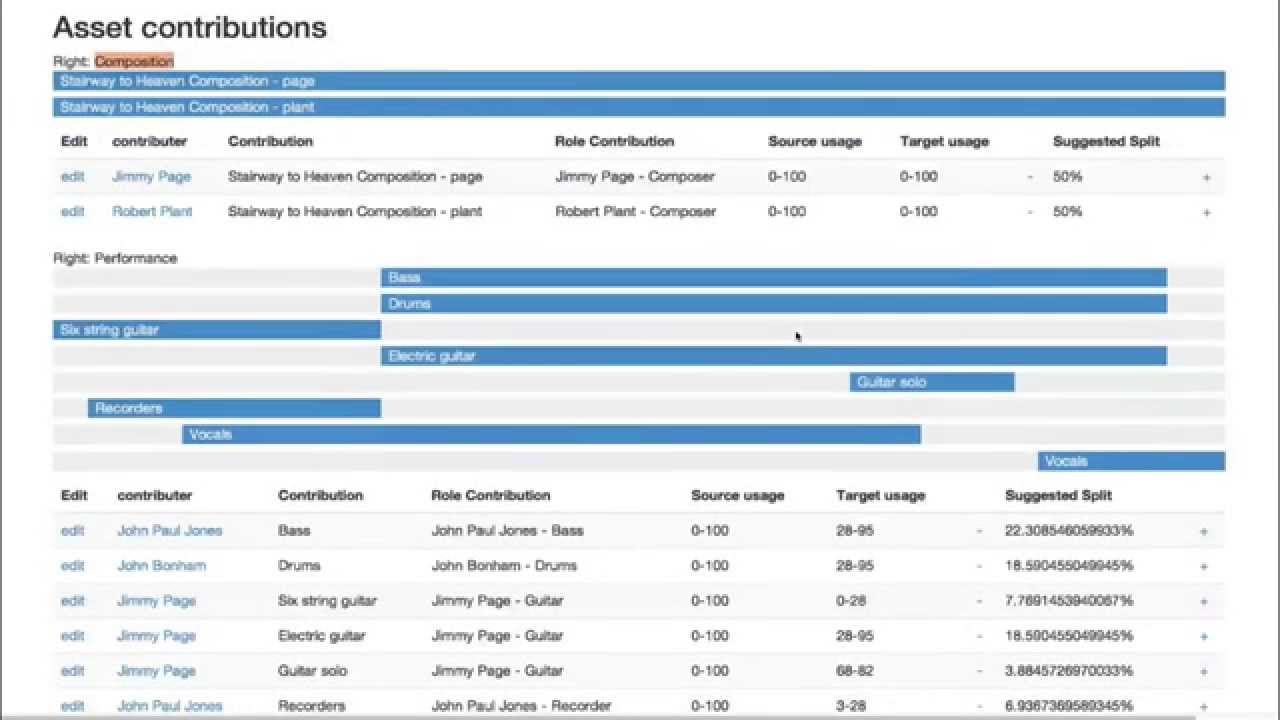
Task: Click 'John Paul Jones - Bass' role cell
Action: click(507, 530)
